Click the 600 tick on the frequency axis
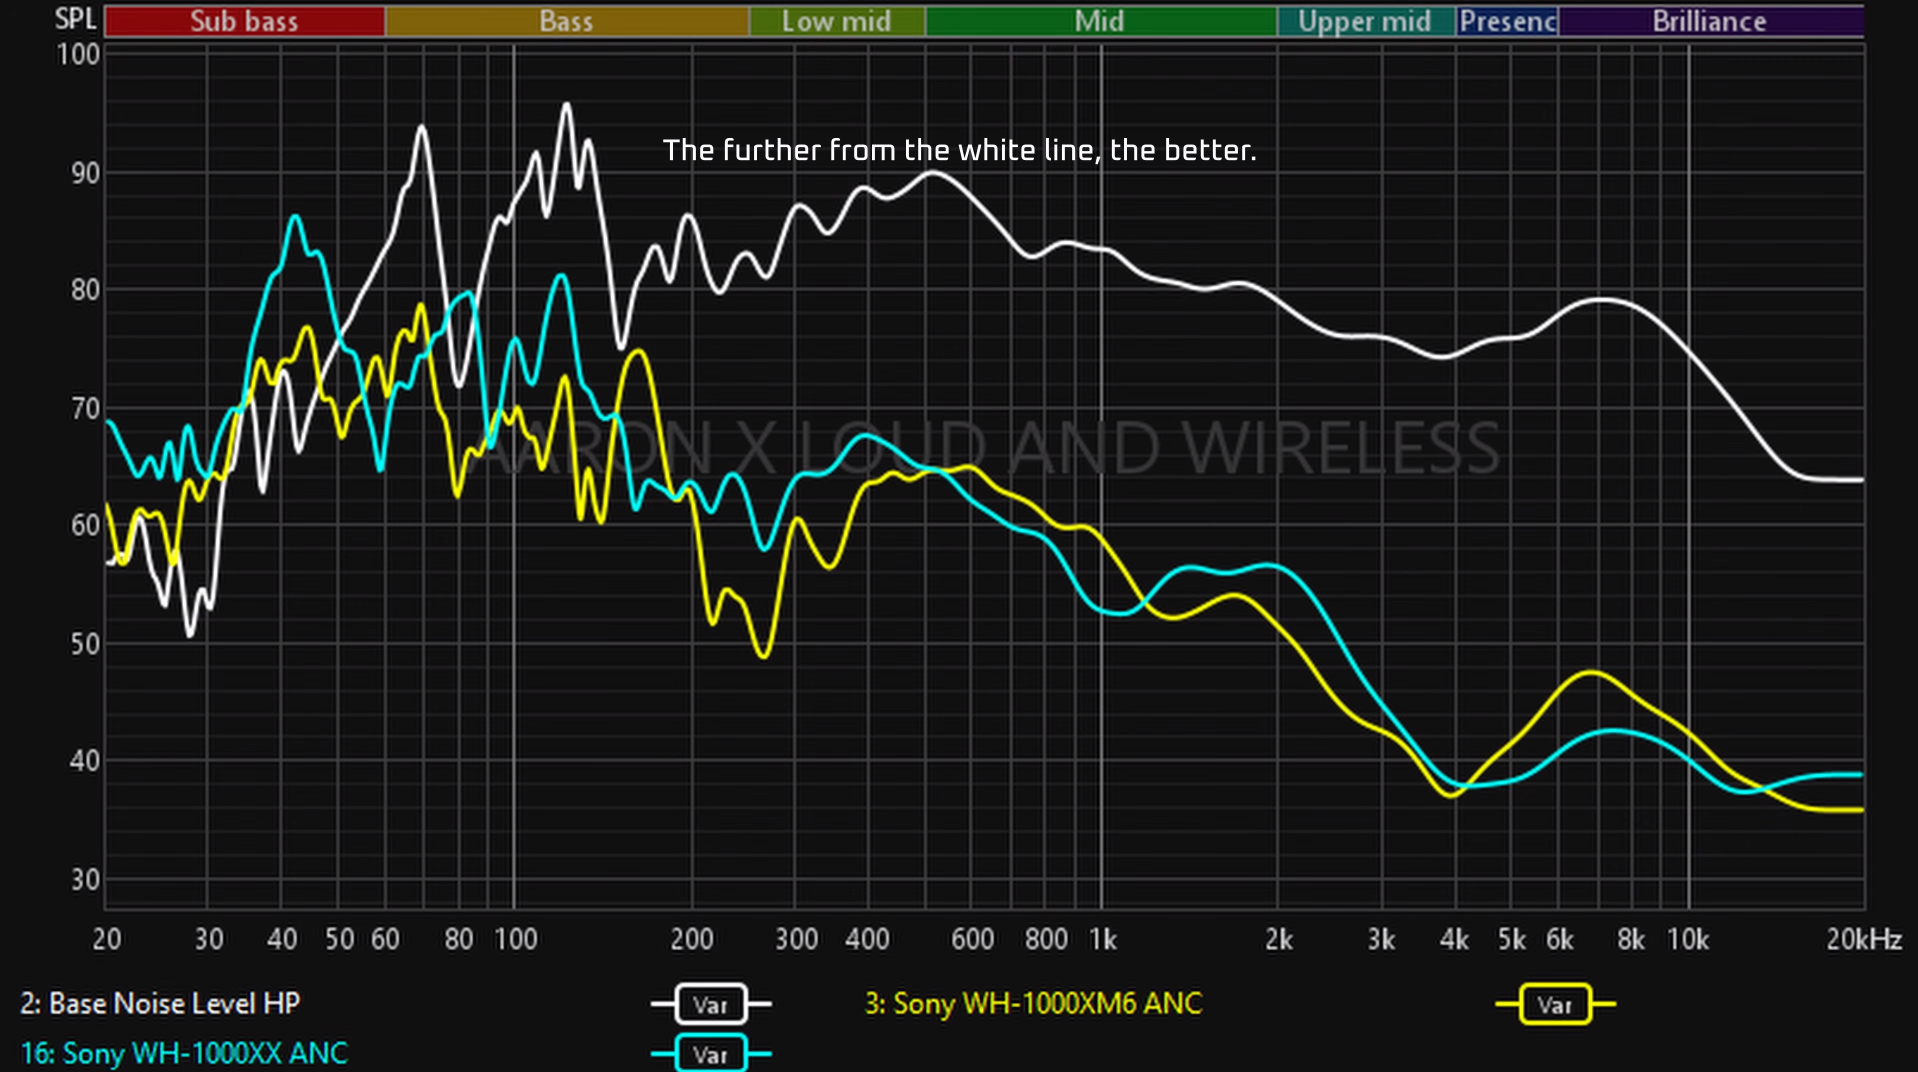Image resolution: width=1918 pixels, height=1072 pixels. coord(973,939)
